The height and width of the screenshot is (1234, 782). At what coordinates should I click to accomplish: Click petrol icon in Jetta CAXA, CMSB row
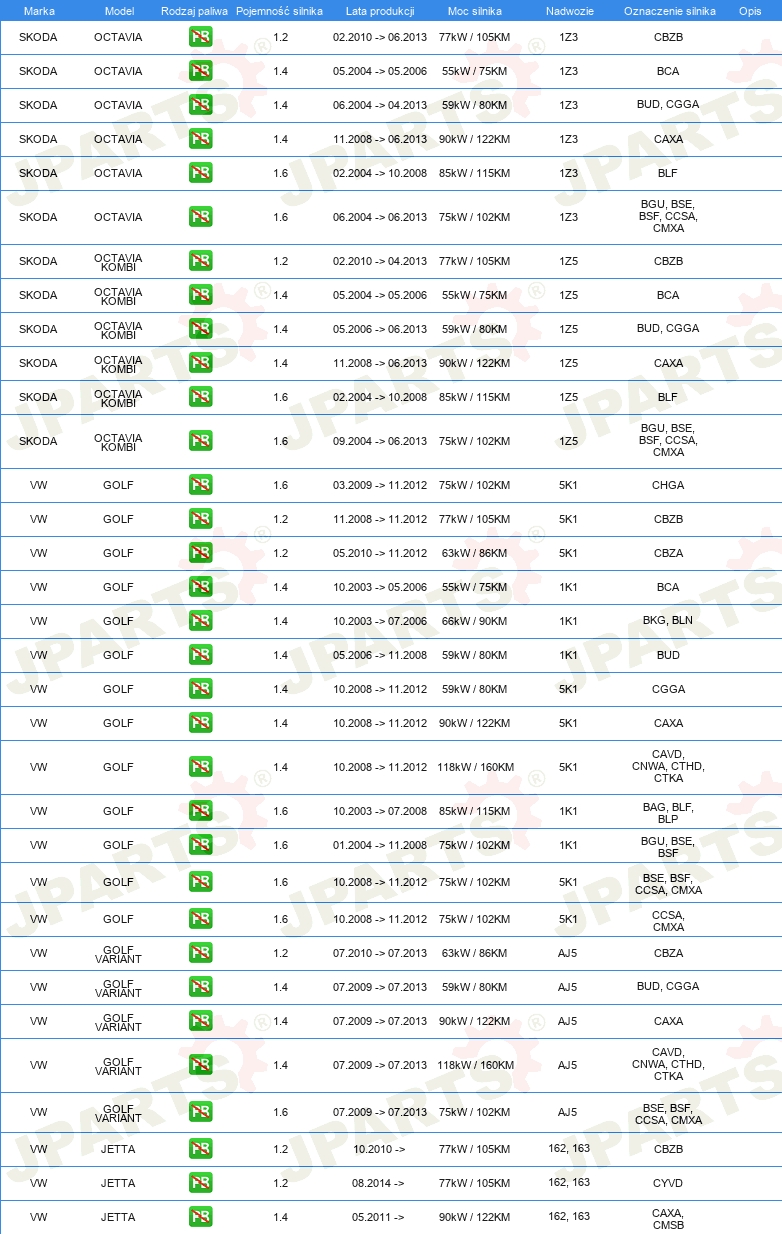tap(200, 1217)
